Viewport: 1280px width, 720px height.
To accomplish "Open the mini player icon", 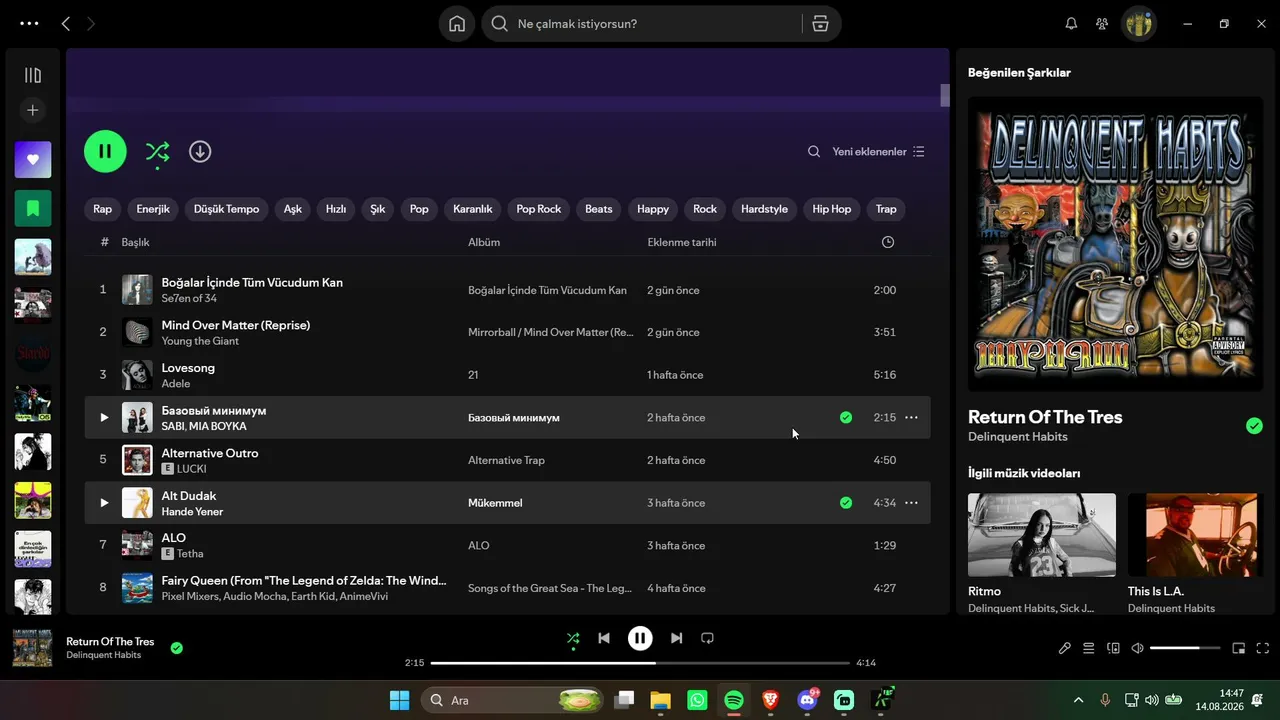I will click(1238, 648).
